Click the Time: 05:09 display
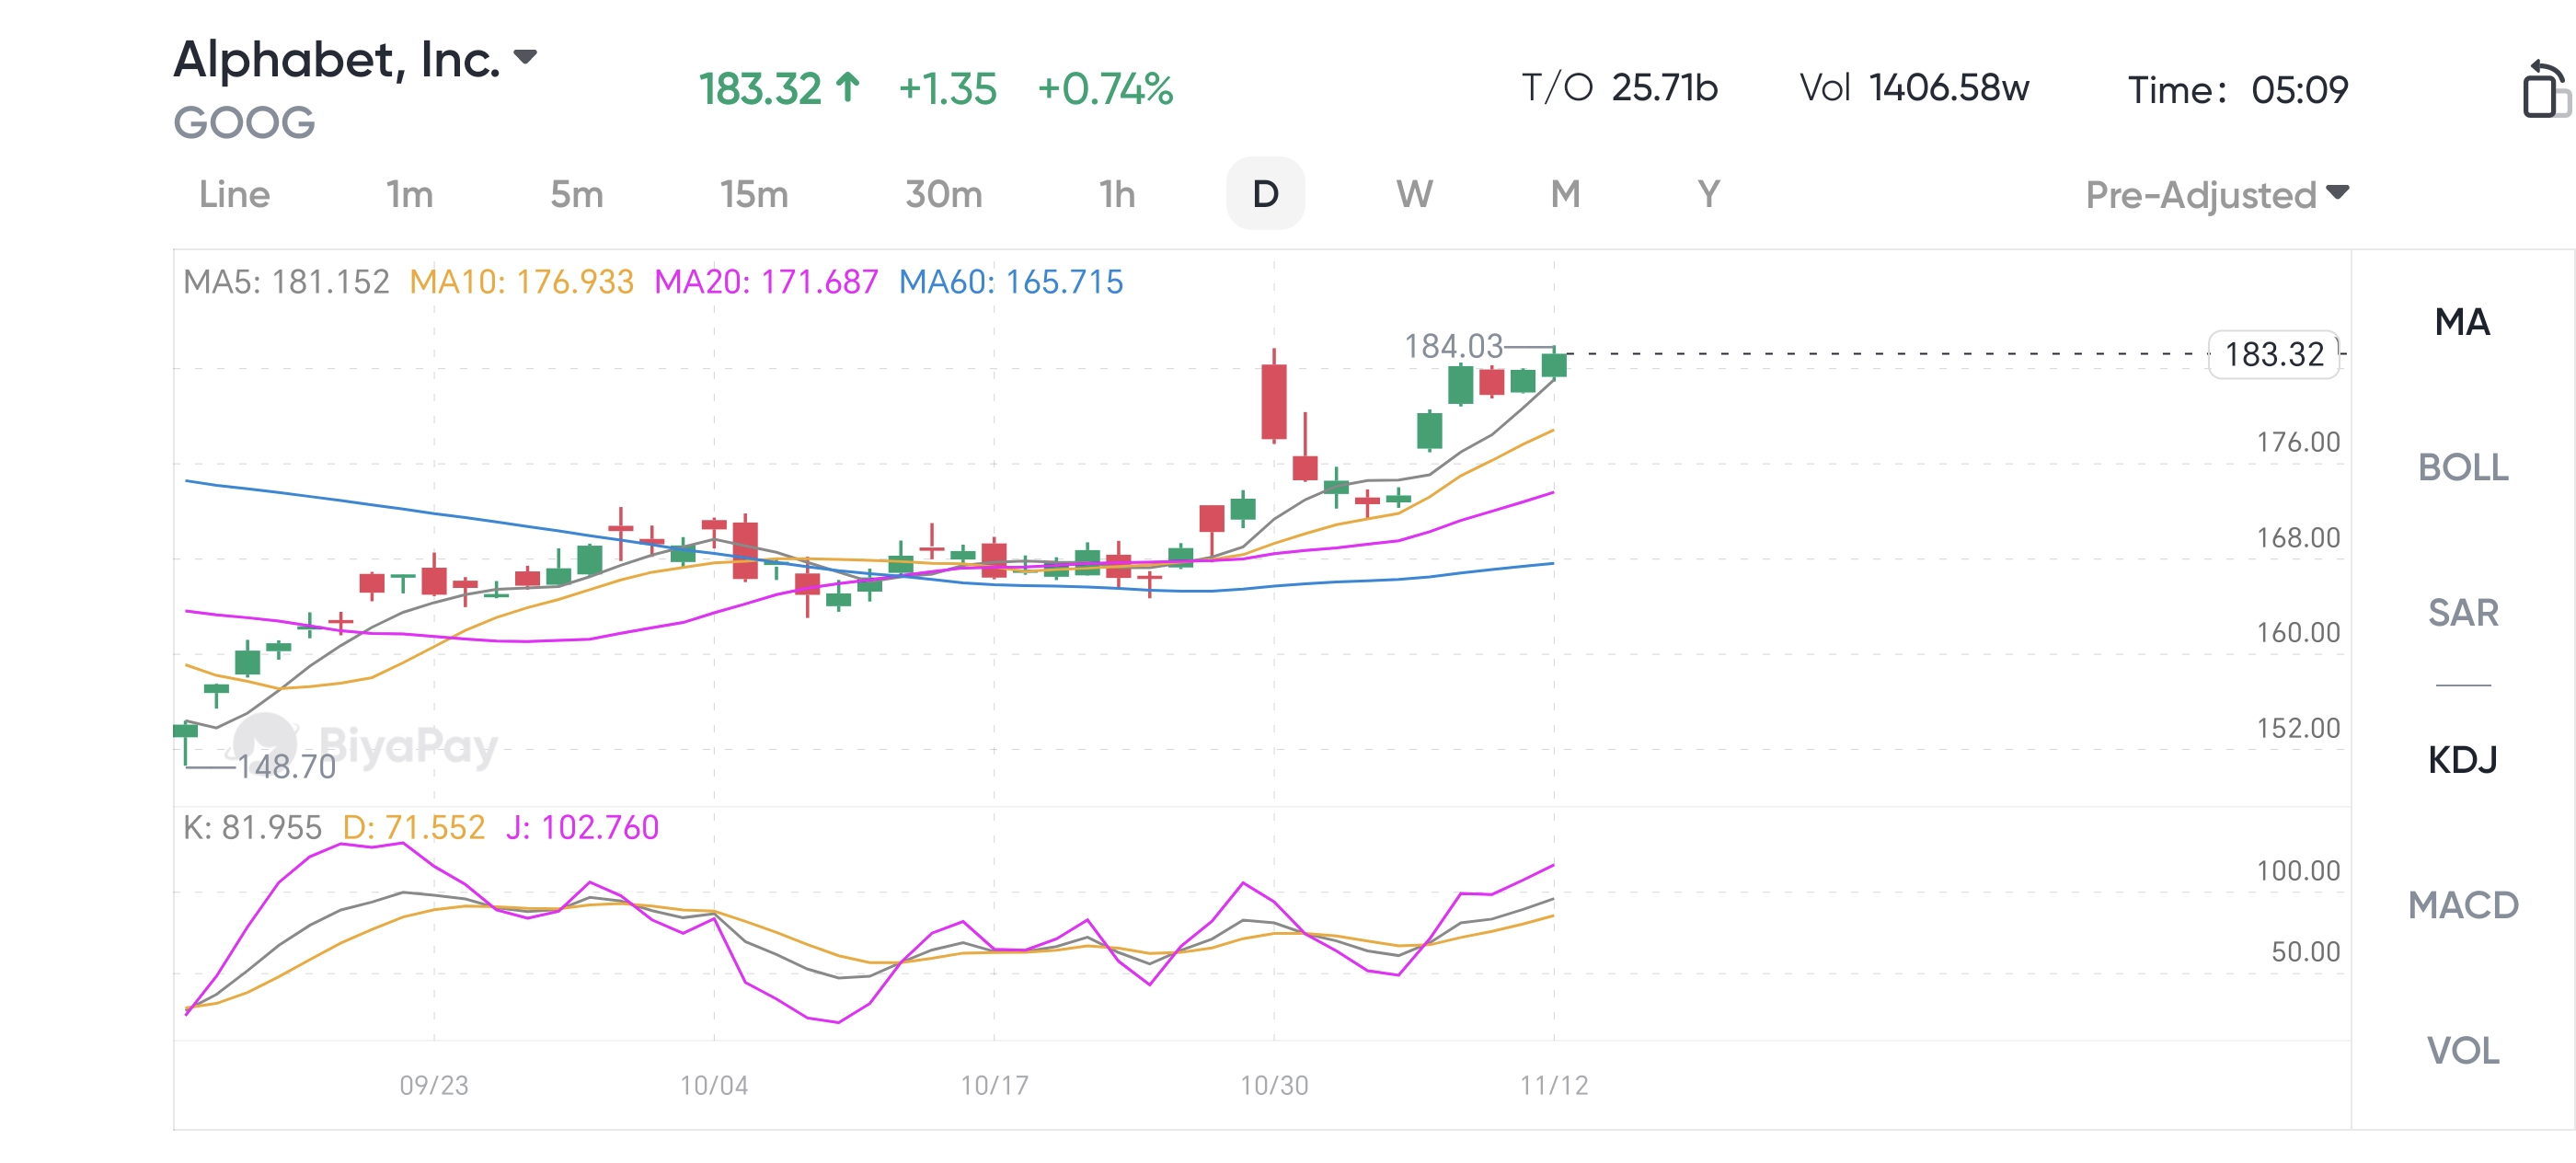This screenshot has height=1163, width=2576. [x=2237, y=90]
